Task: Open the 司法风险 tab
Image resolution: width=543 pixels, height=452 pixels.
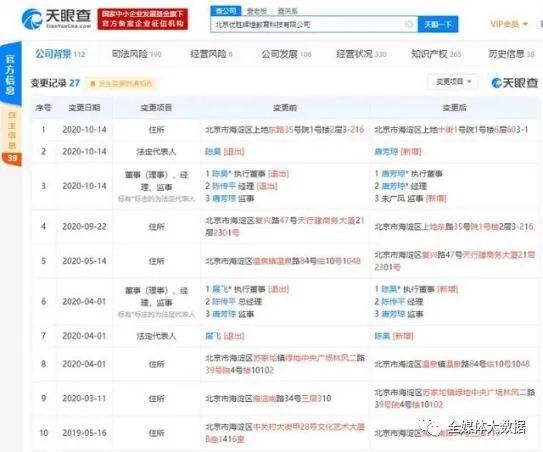Action: pos(136,54)
